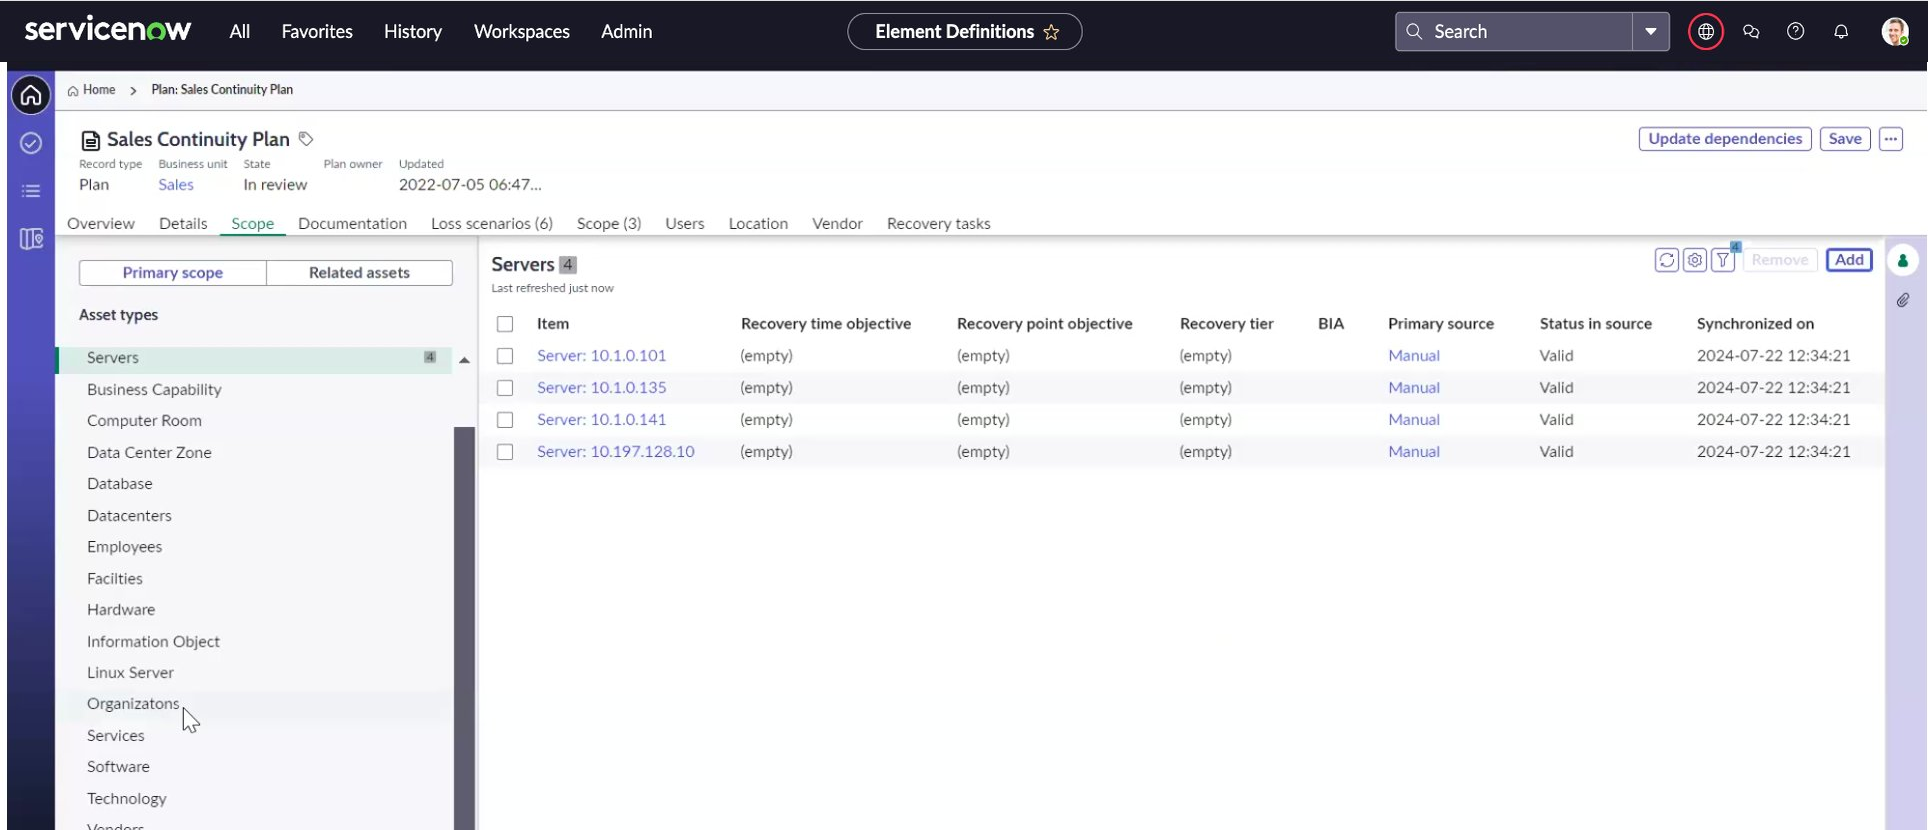Viewport: 1928px width, 830px height.
Task: Open the Server: 10.1.0.101 link
Action: click(601, 356)
